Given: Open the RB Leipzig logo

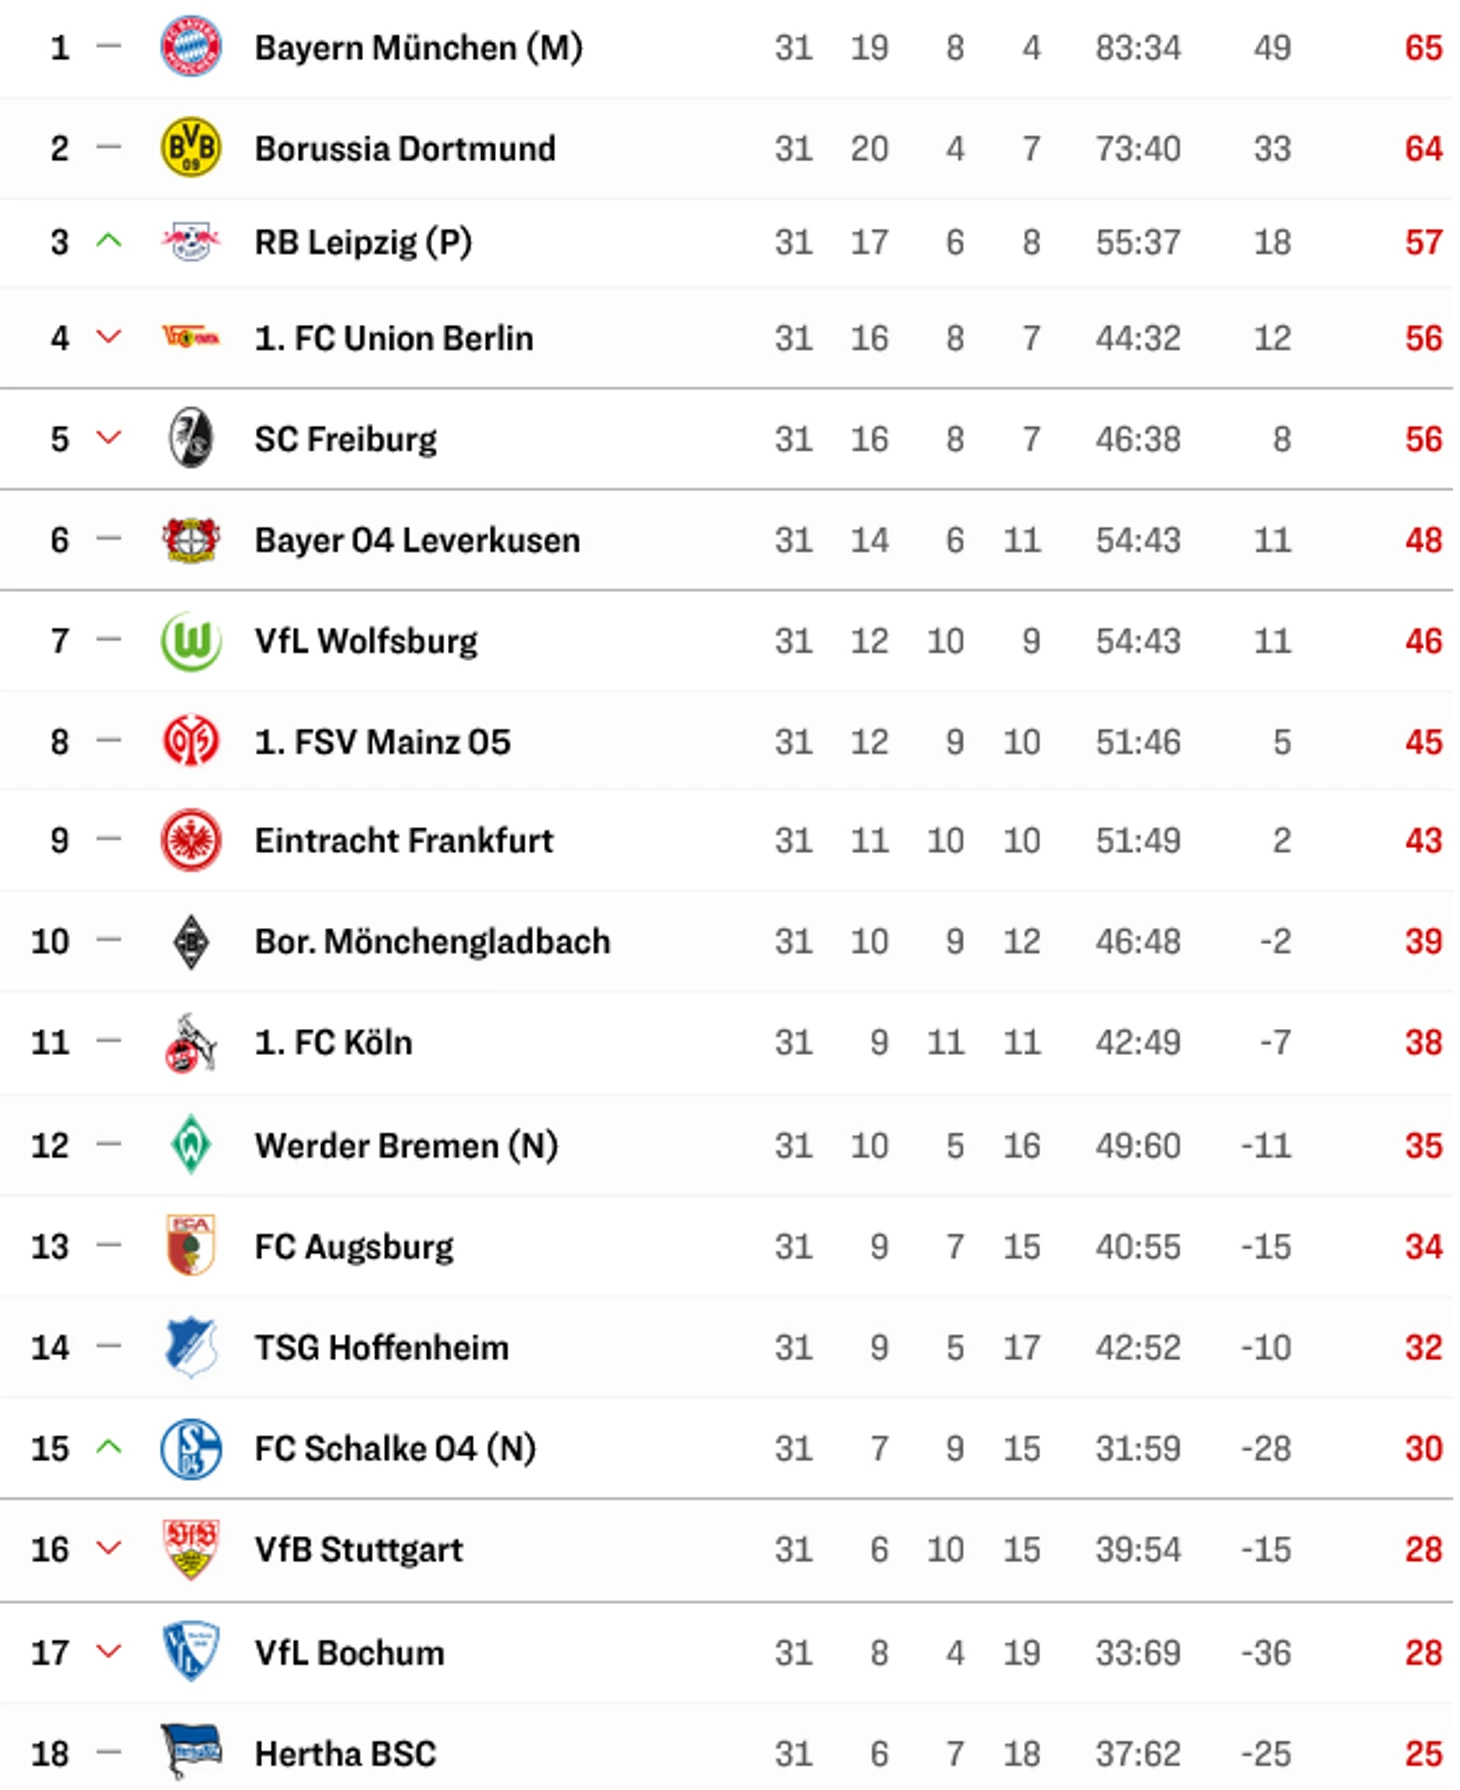Looking at the screenshot, I should point(190,241).
